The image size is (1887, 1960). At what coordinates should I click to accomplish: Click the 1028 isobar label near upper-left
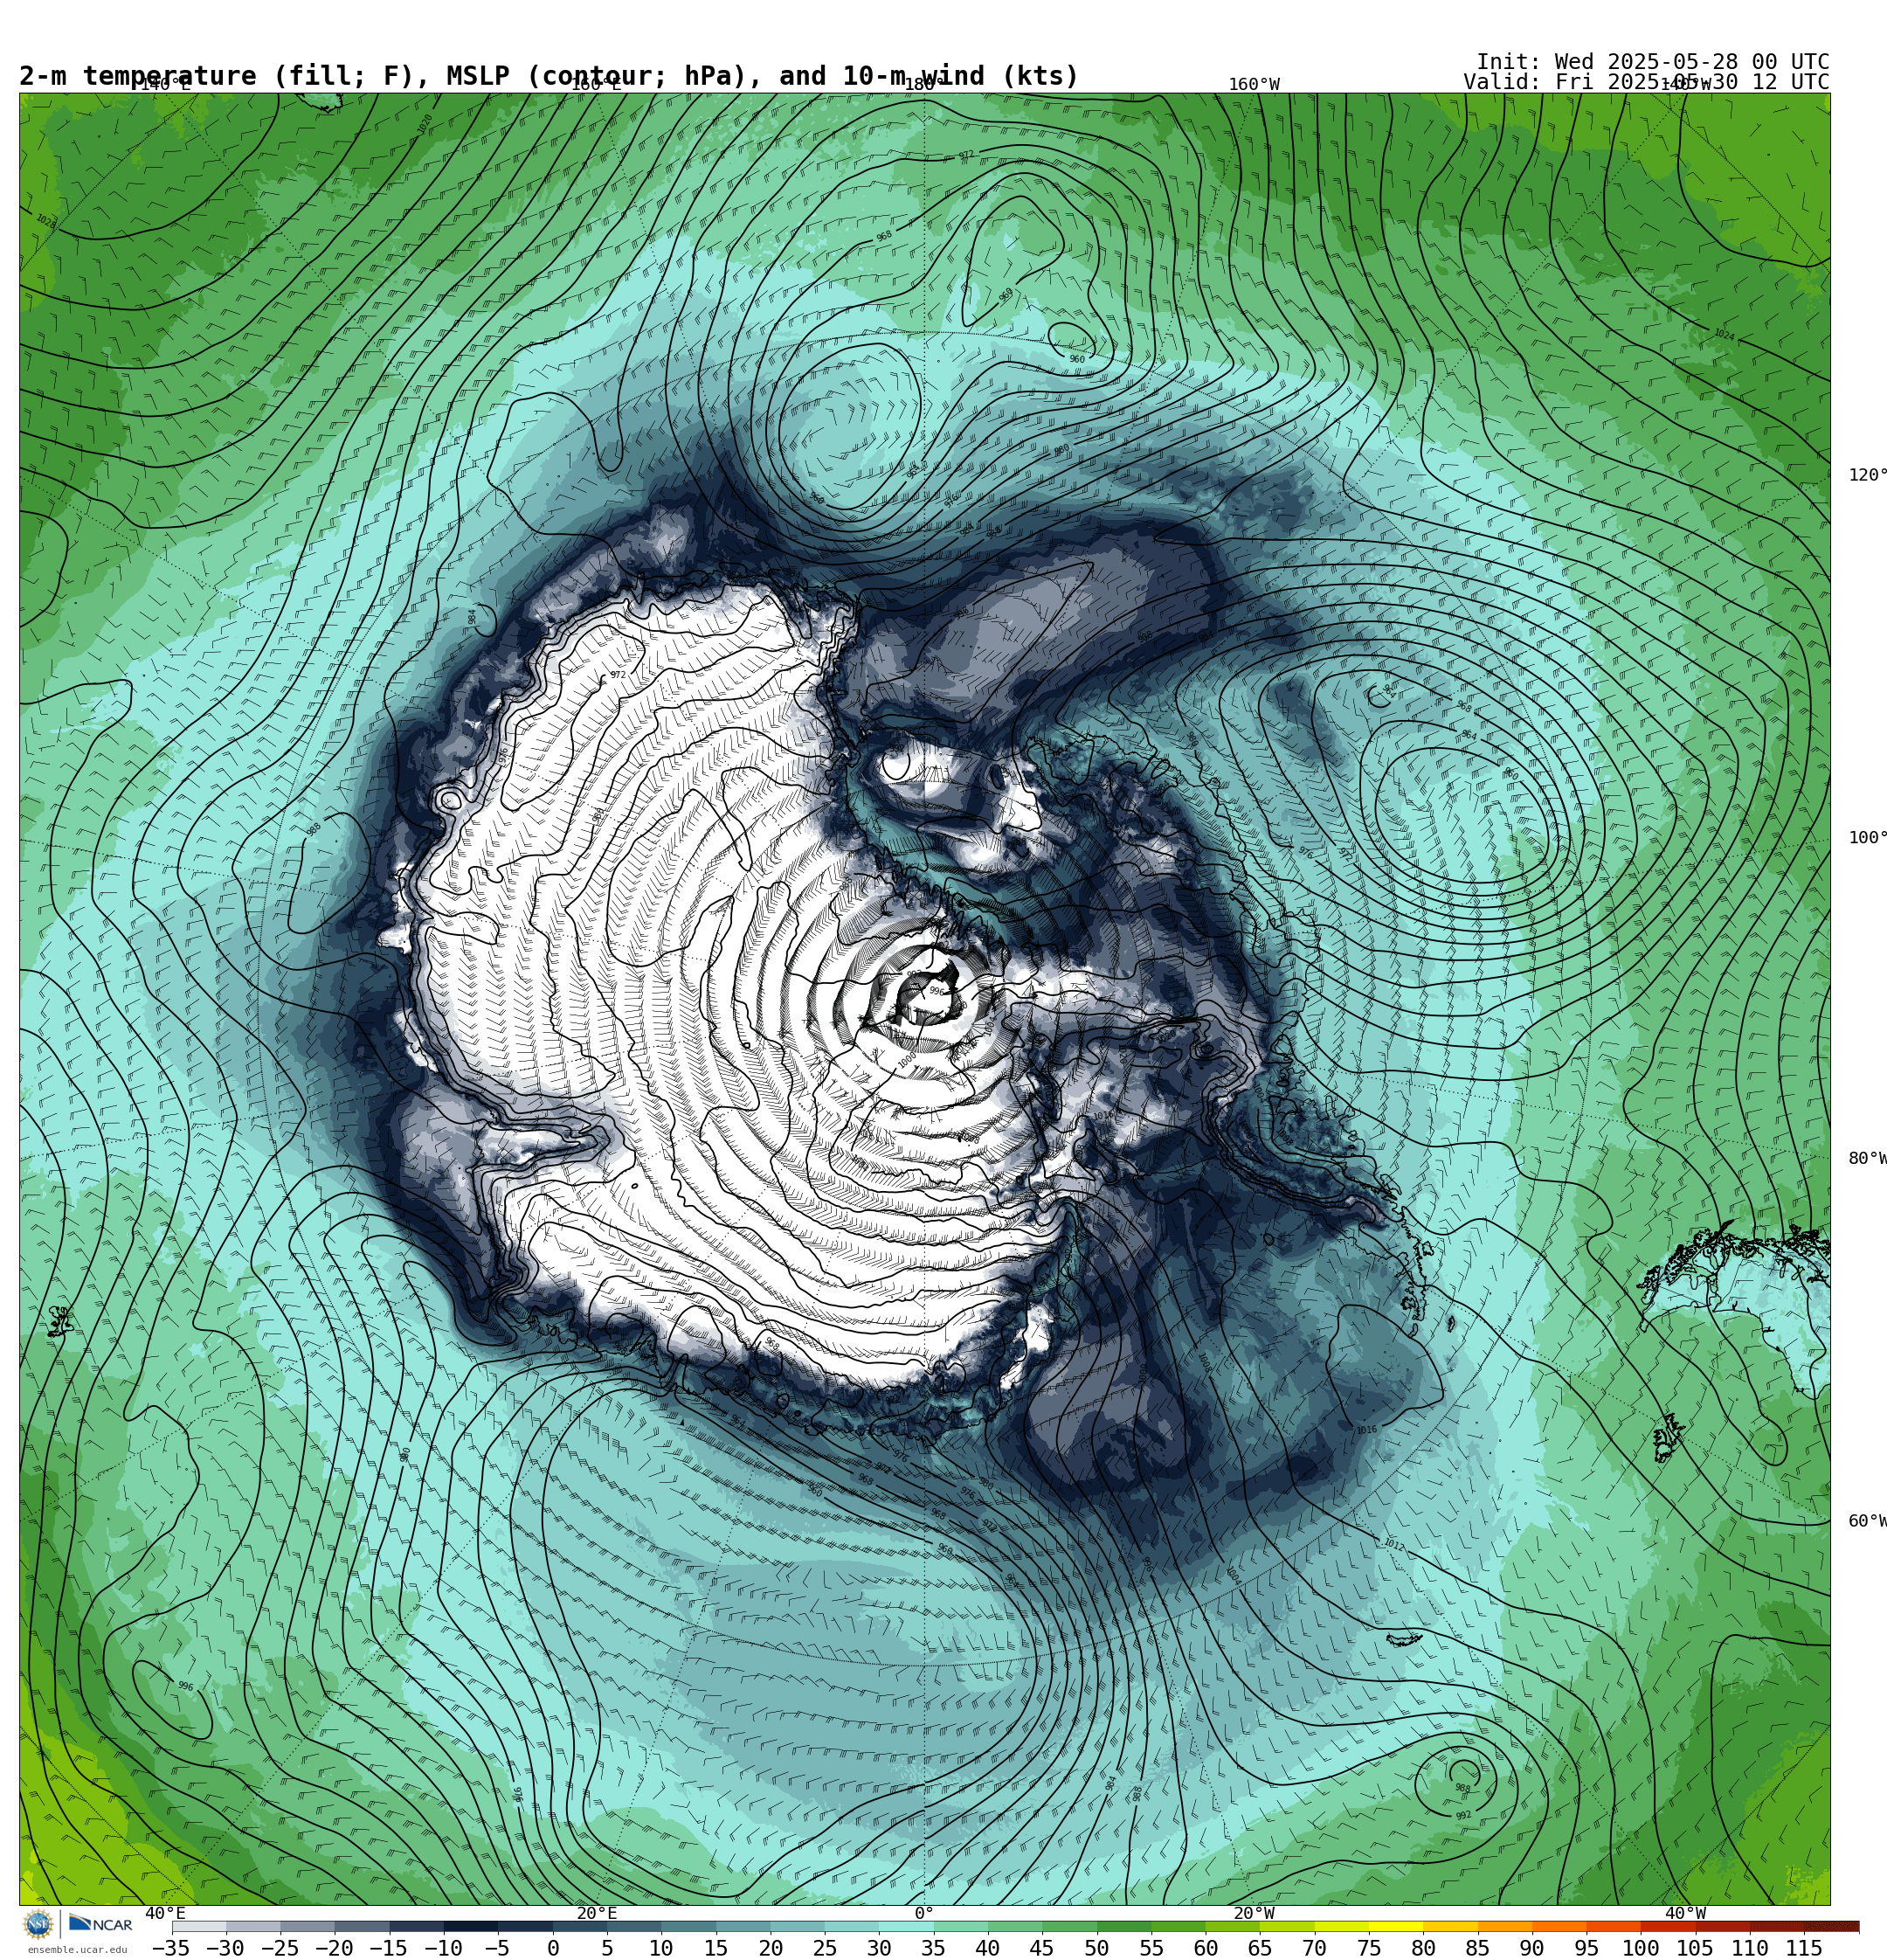[46, 221]
